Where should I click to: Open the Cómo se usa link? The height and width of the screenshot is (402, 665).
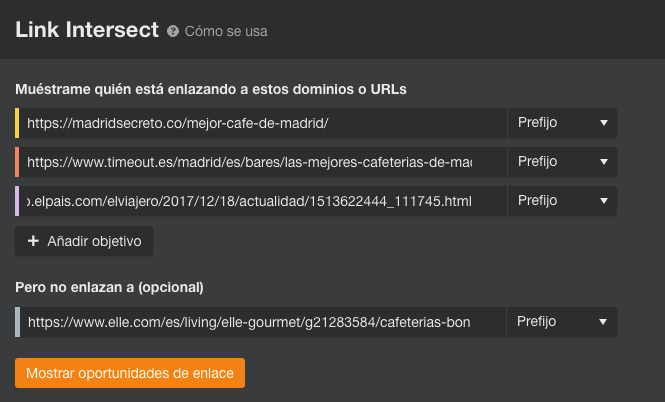(x=226, y=31)
